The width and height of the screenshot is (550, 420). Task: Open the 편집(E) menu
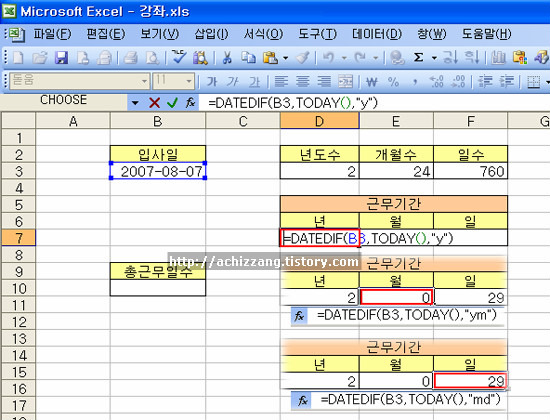click(x=106, y=34)
